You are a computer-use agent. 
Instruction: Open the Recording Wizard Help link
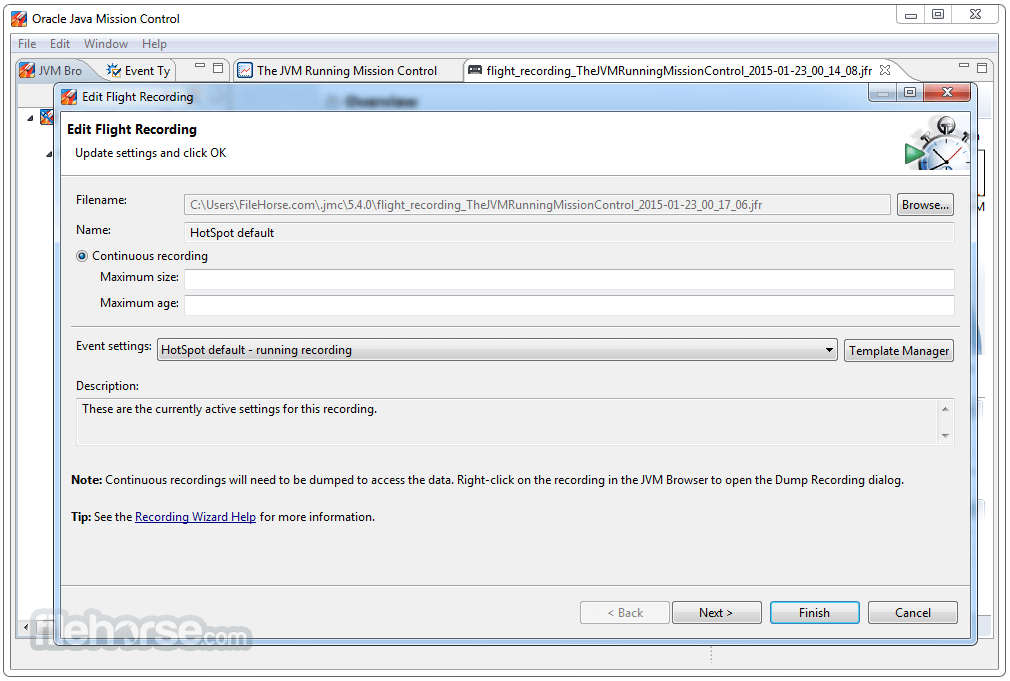coord(195,517)
